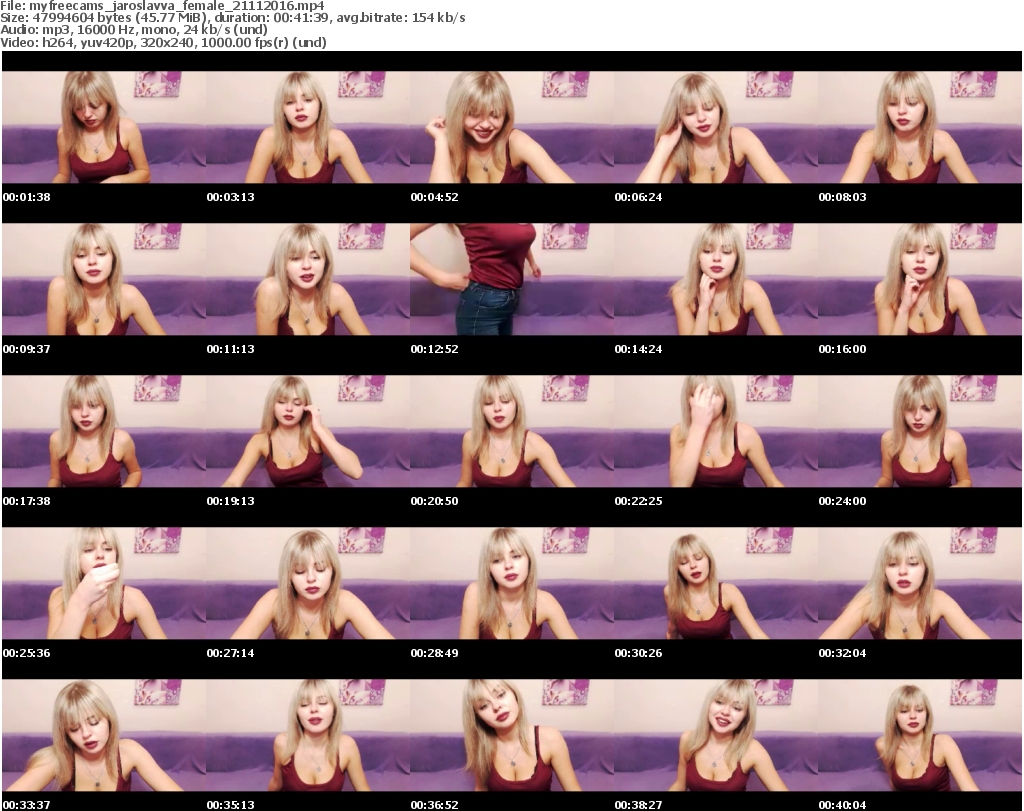Select the thumbnail frame at 00:35:13
Screen dimensions: 1024x811
tap(308, 736)
